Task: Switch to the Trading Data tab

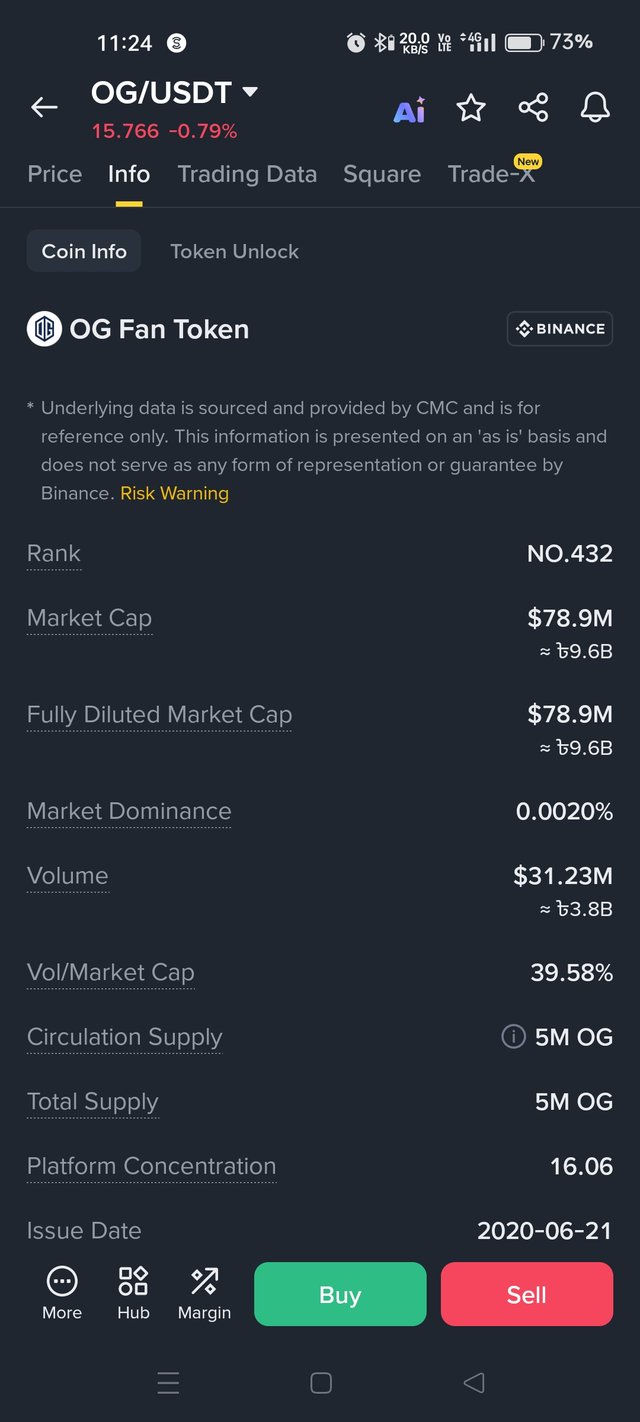Action: (x=247, y=174)
